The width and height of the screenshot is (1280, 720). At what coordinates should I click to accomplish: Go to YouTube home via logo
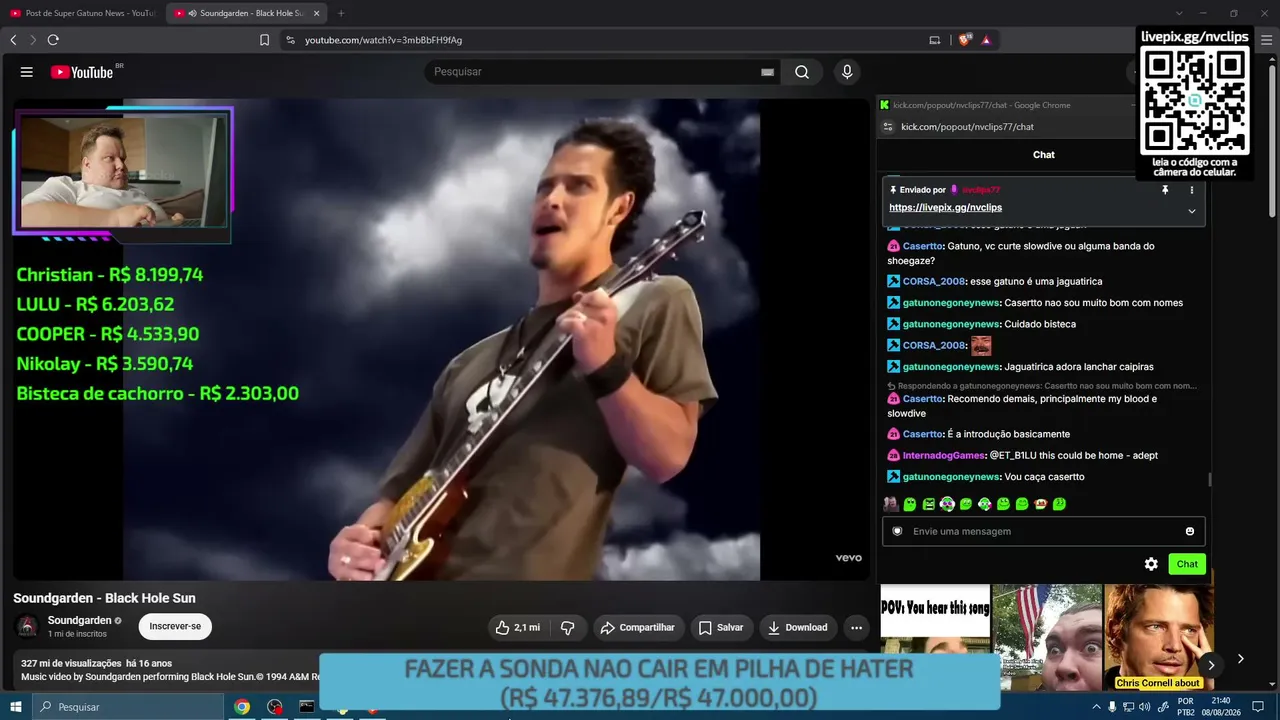click(82, 72)
